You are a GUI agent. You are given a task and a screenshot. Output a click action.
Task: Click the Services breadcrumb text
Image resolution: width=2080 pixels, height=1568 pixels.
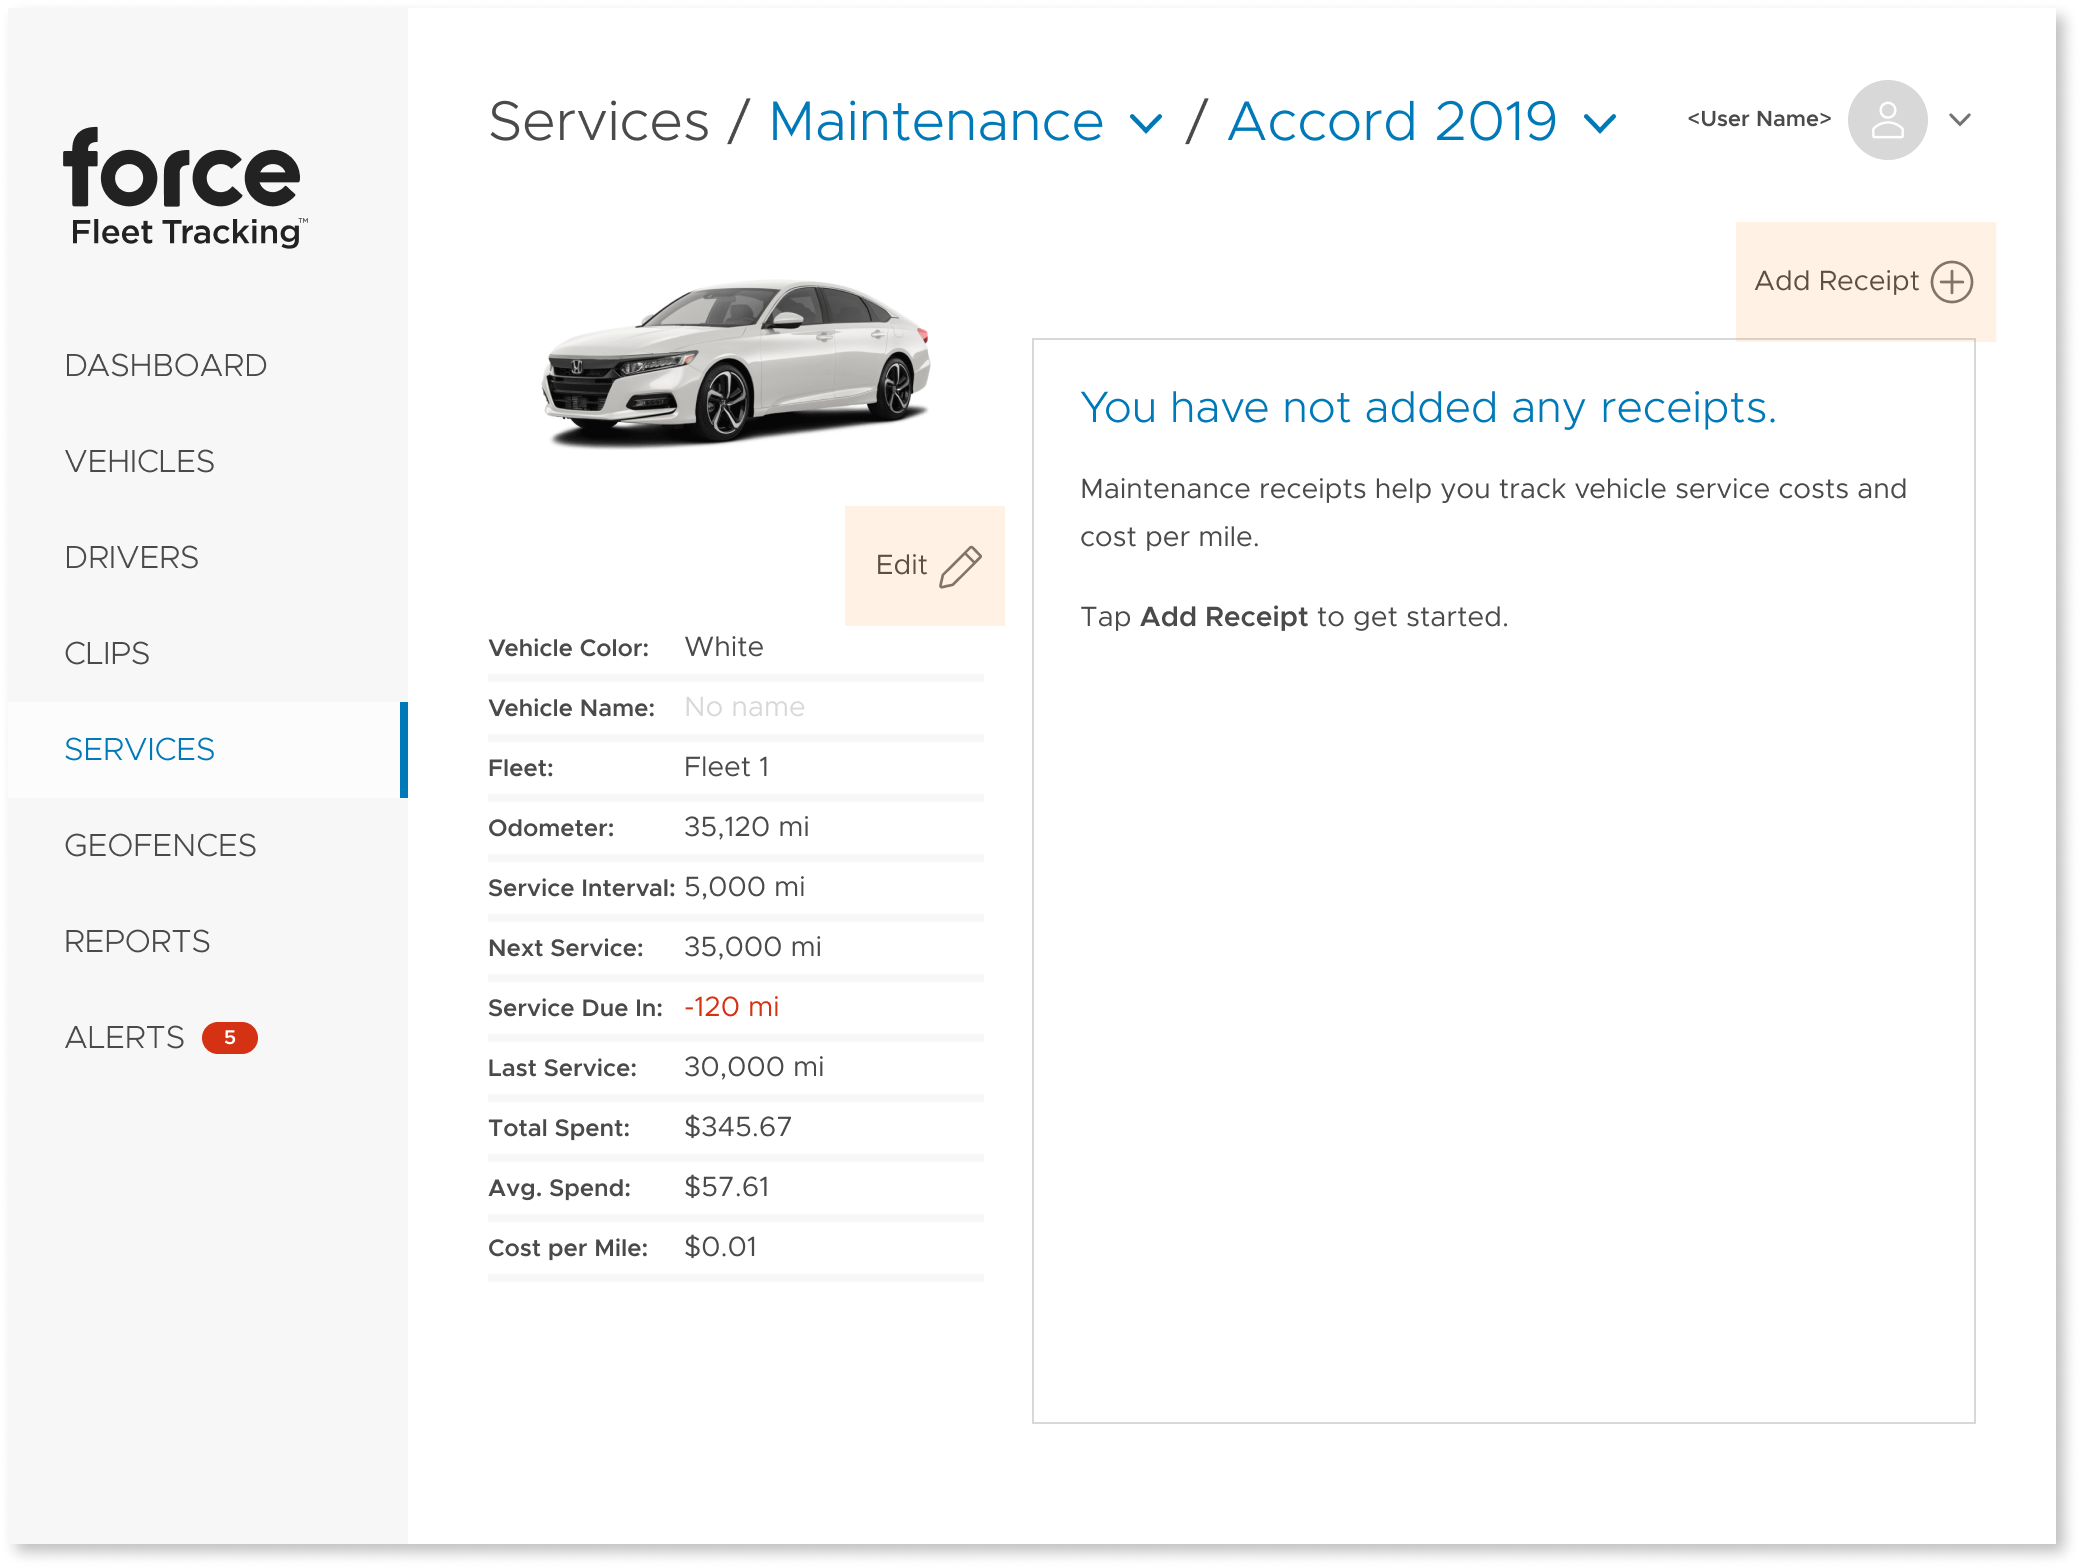tap(599, 122)
